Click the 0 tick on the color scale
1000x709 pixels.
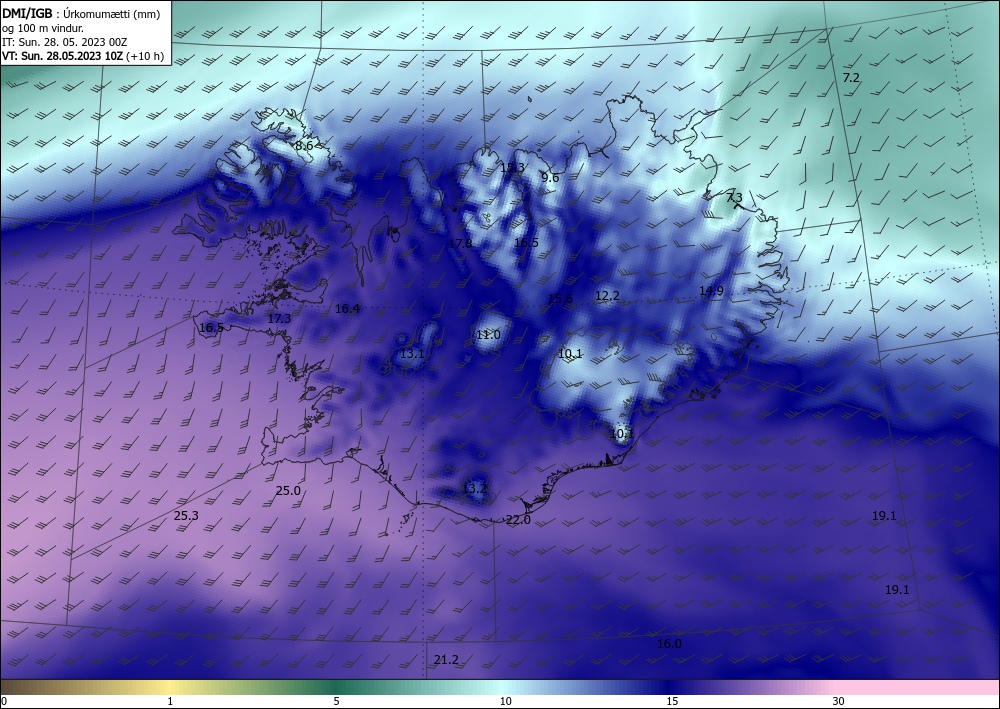click(x=4, y=701)
